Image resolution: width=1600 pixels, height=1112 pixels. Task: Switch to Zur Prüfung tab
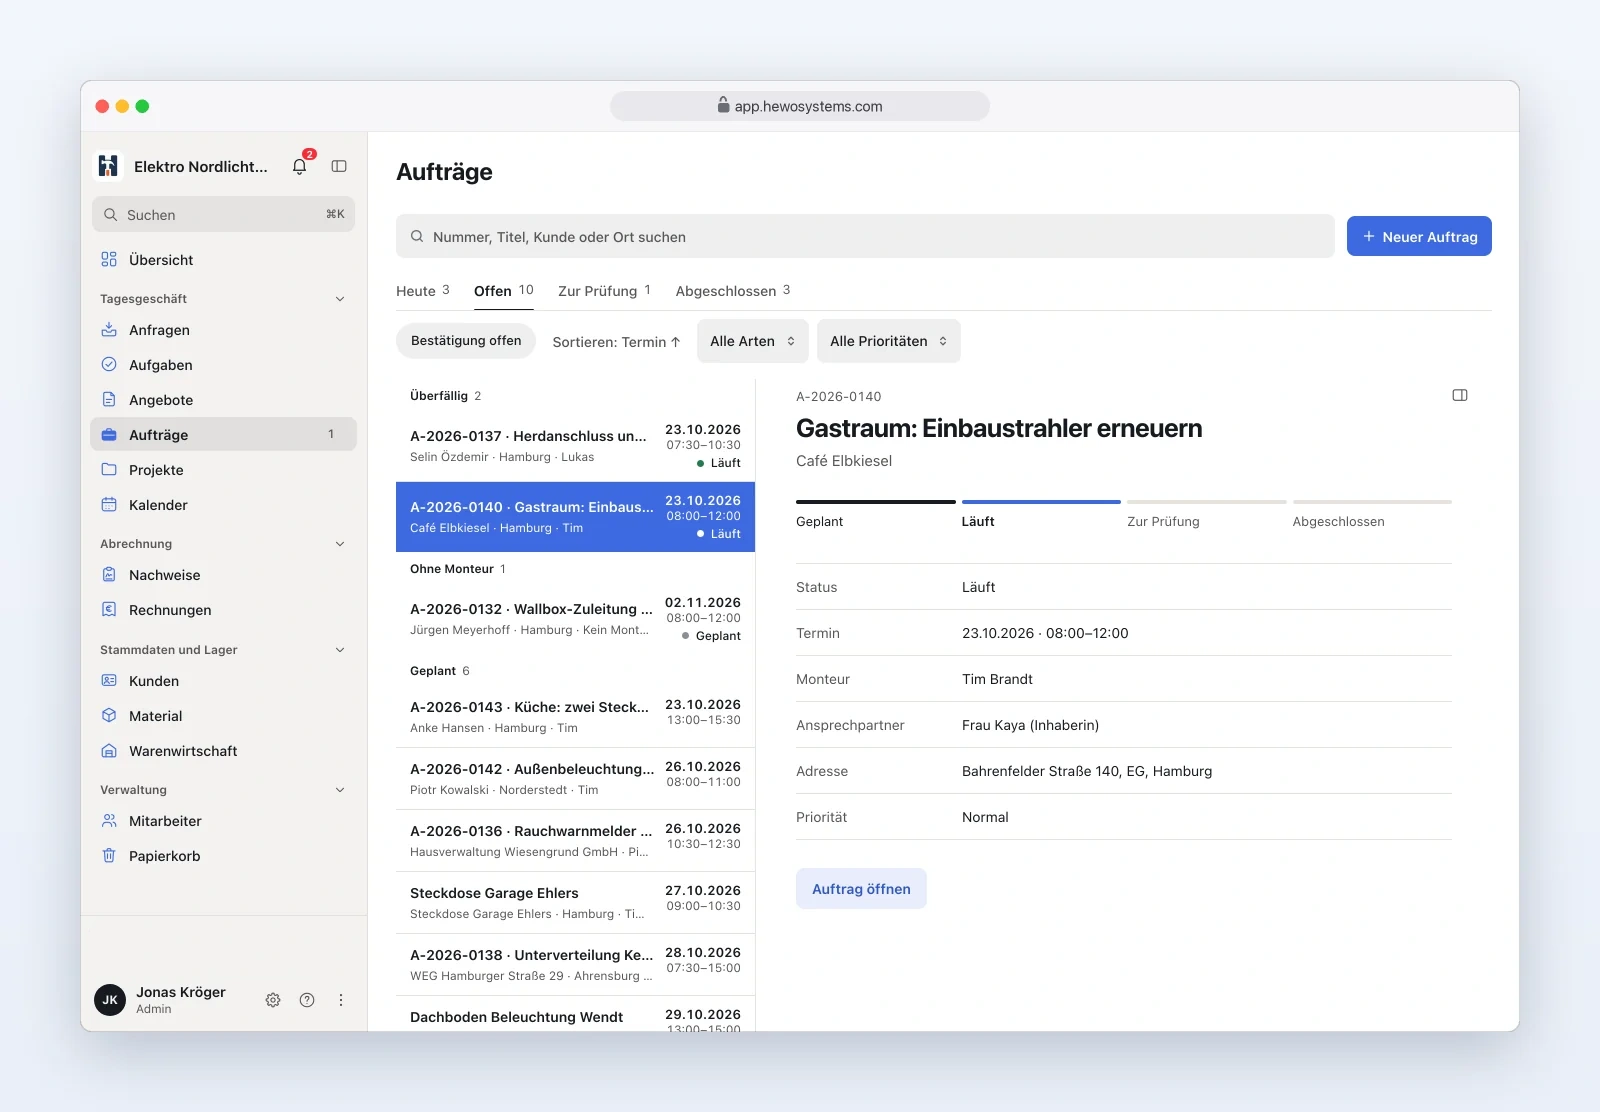coord(605,291)
